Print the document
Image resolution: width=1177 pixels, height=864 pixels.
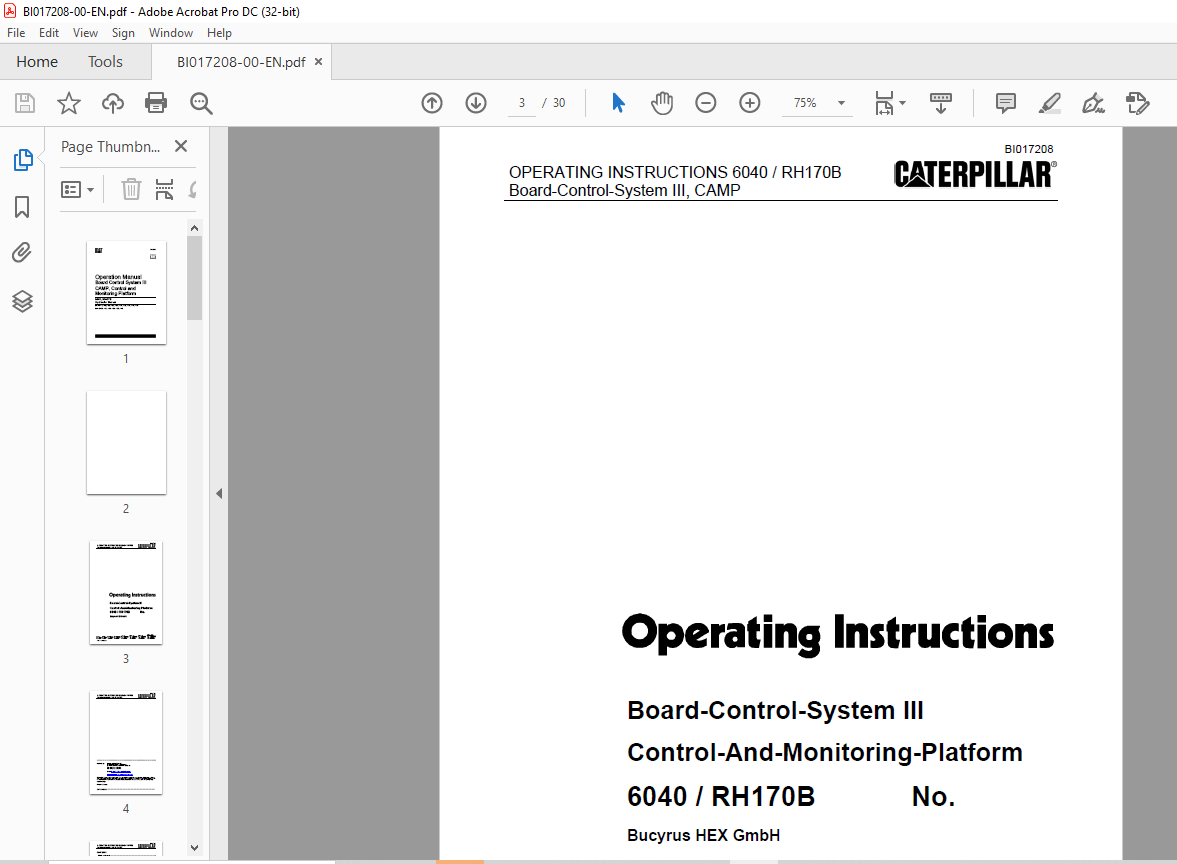156,103
